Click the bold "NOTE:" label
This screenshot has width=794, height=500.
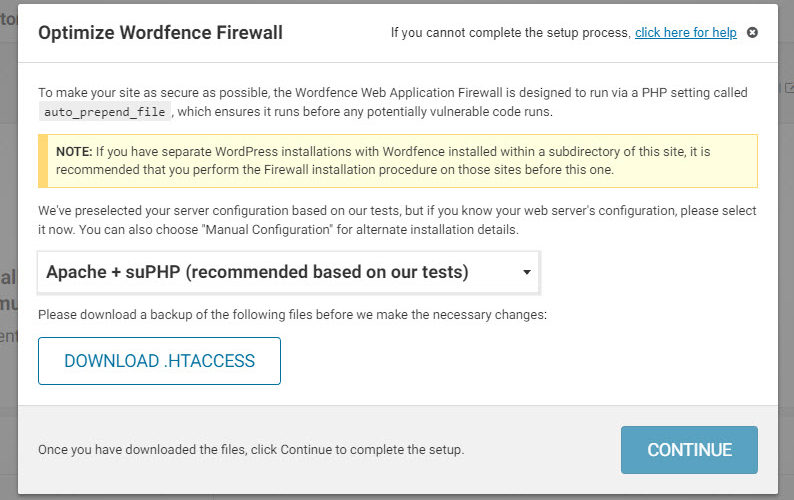point(74,151)
